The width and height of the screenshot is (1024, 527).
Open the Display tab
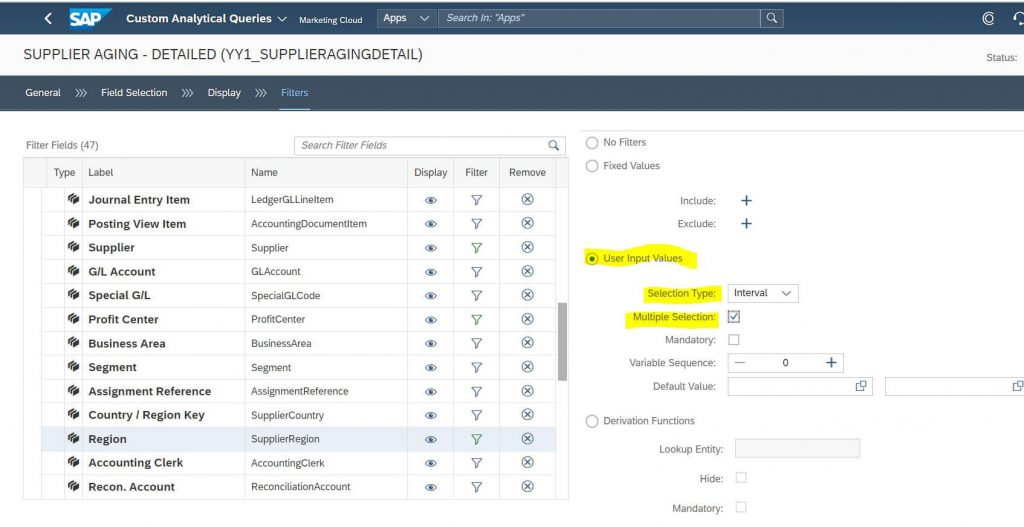tap(224, 93)
